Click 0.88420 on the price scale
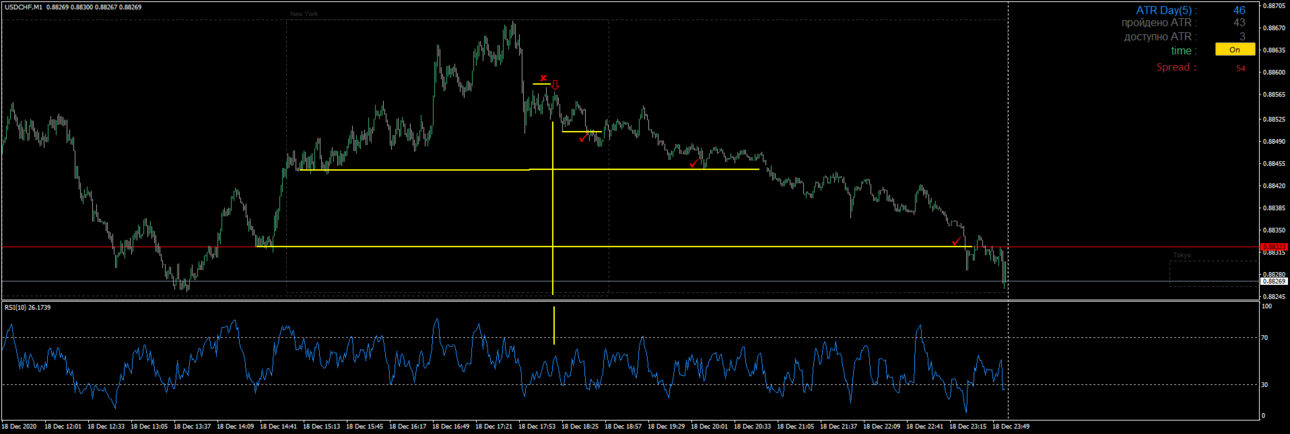This screenshot has height=434, width=1290. click(1274, 185)
